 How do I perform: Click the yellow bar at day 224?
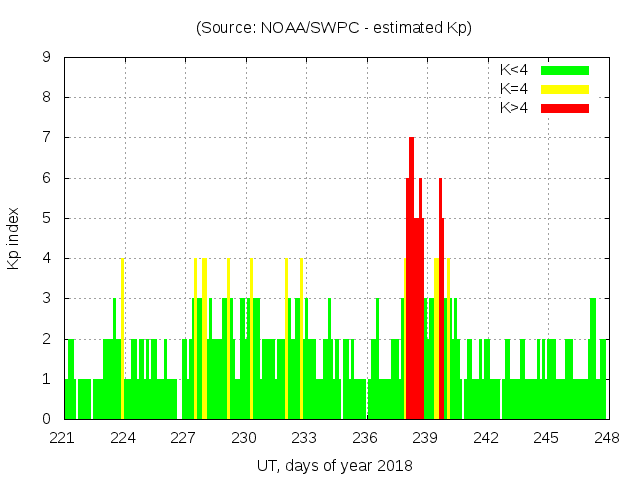[x=122, y=340]
